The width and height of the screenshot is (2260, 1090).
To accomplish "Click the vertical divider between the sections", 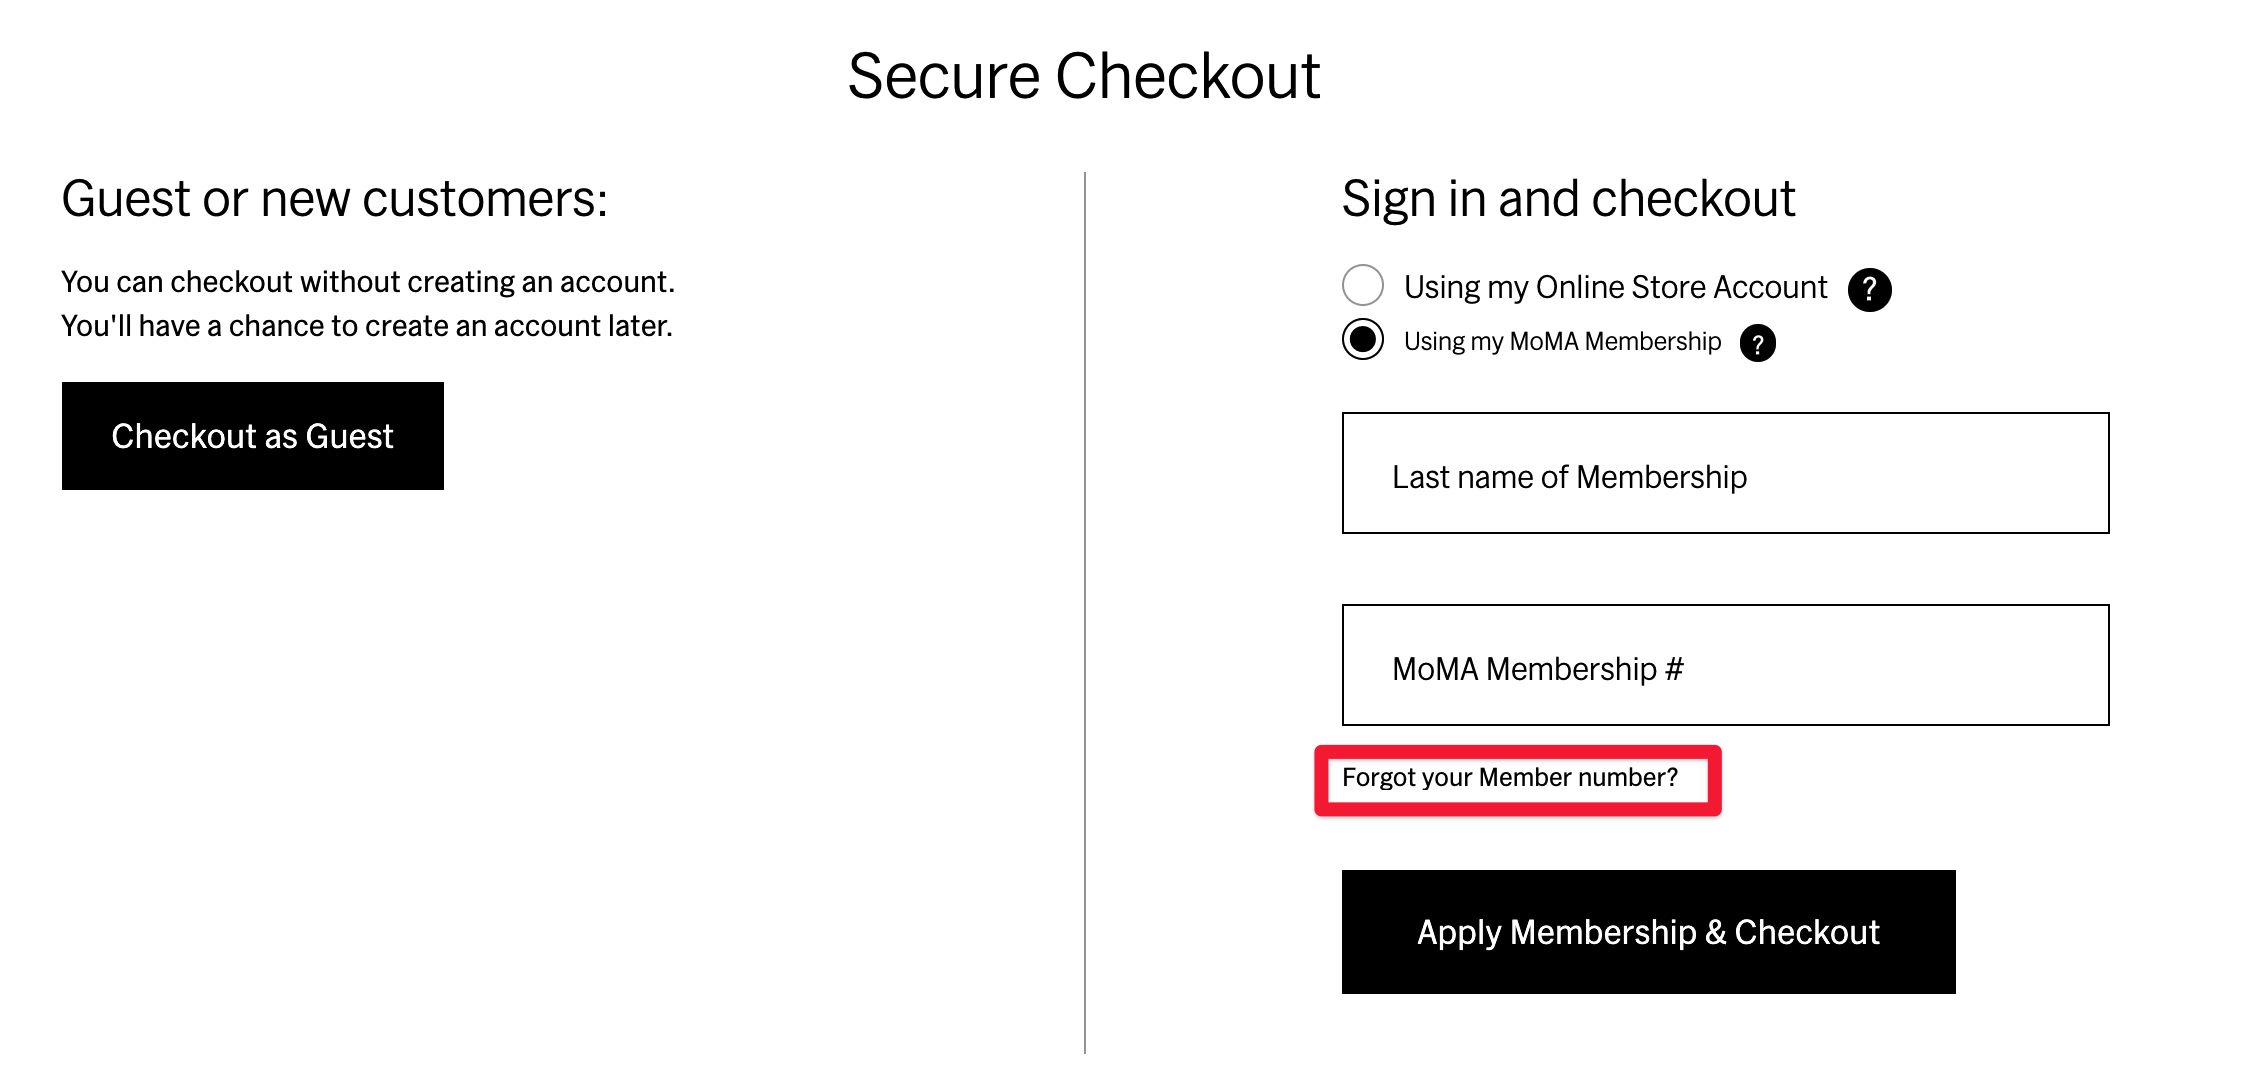I will tap(1085, 612).
